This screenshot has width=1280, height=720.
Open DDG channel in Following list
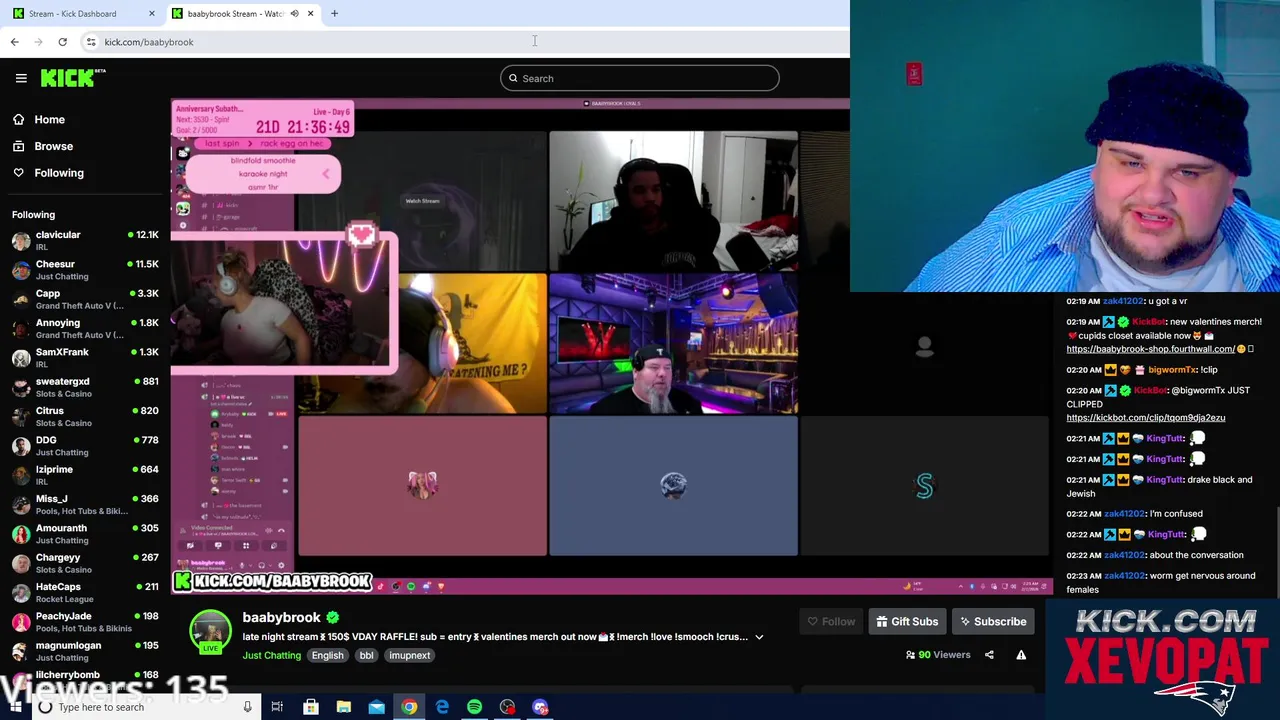pos(84,446)
